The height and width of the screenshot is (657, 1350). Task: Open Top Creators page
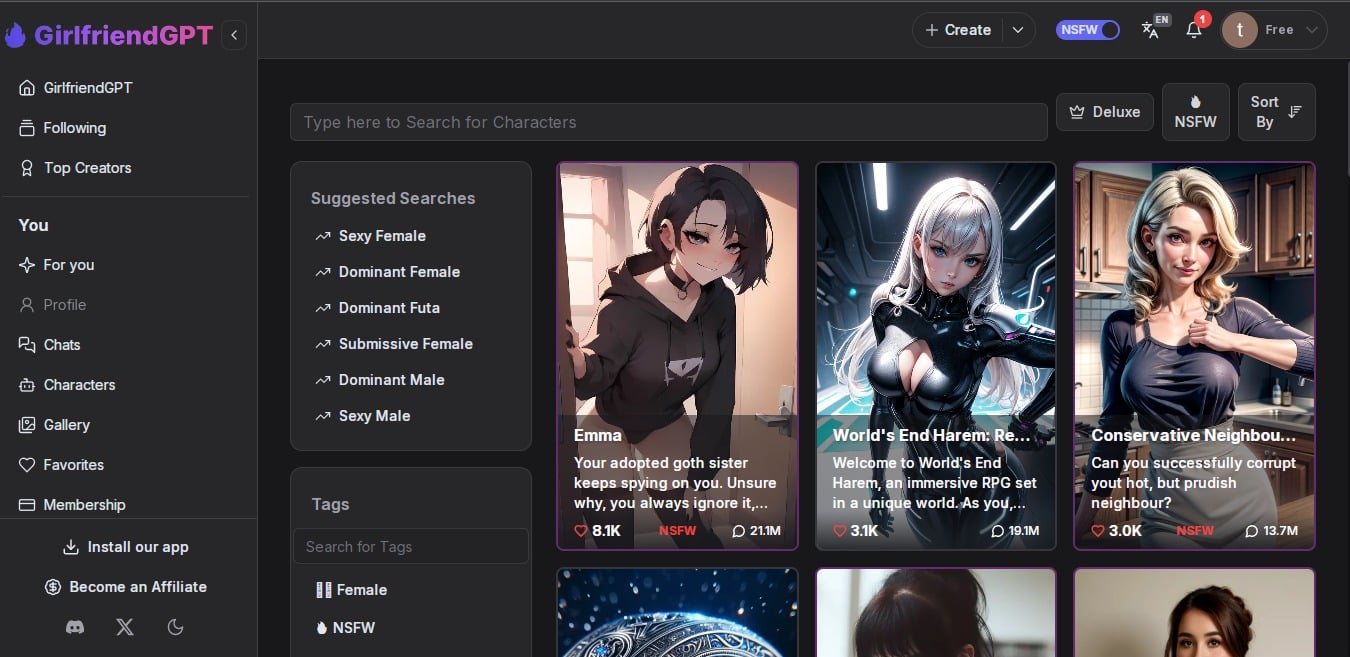pyautogui.click(x=76, y=168)
